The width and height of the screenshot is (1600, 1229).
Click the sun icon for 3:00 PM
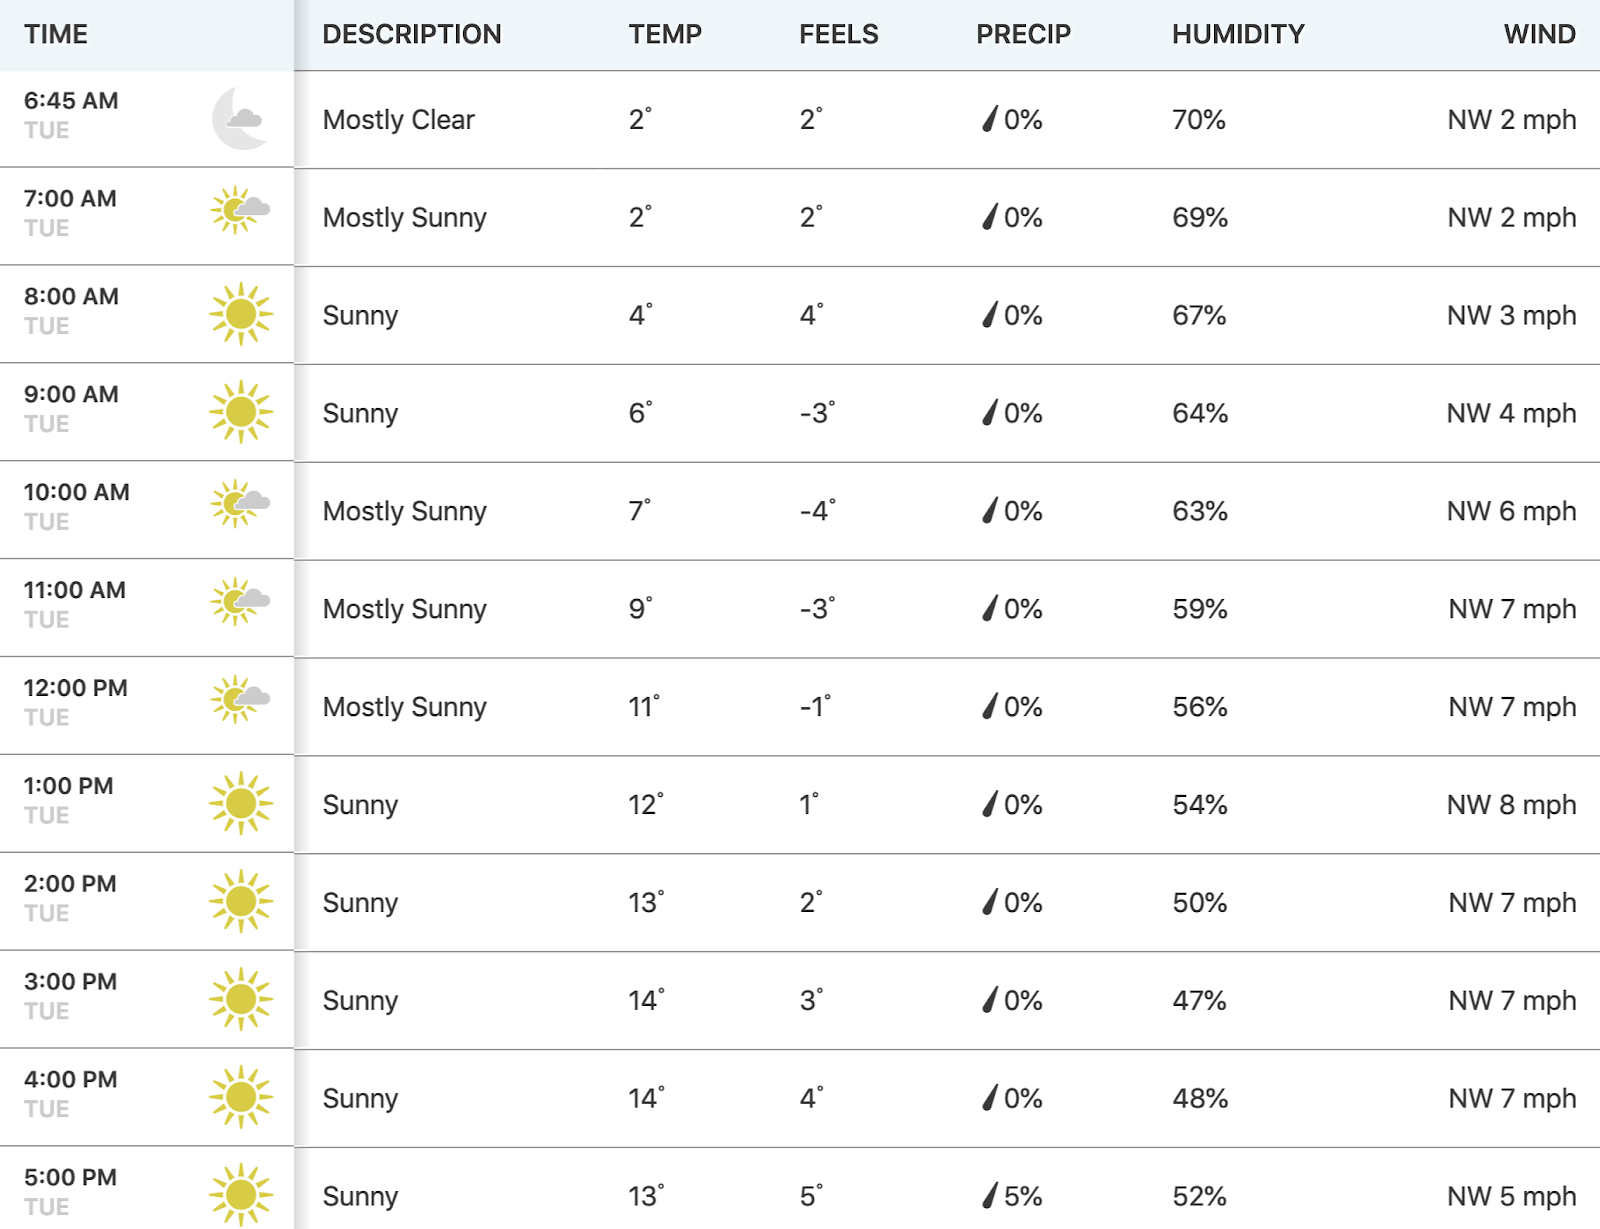(240, 999)
